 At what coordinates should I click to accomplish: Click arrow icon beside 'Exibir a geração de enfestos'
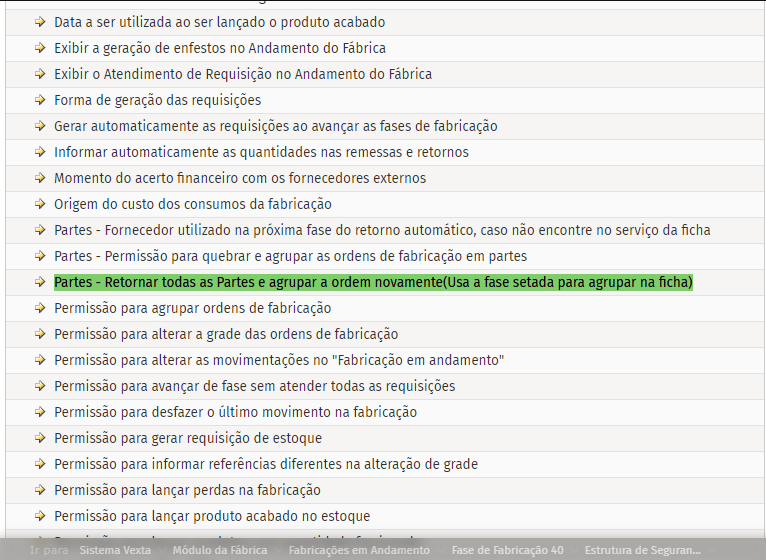(40, 48)
